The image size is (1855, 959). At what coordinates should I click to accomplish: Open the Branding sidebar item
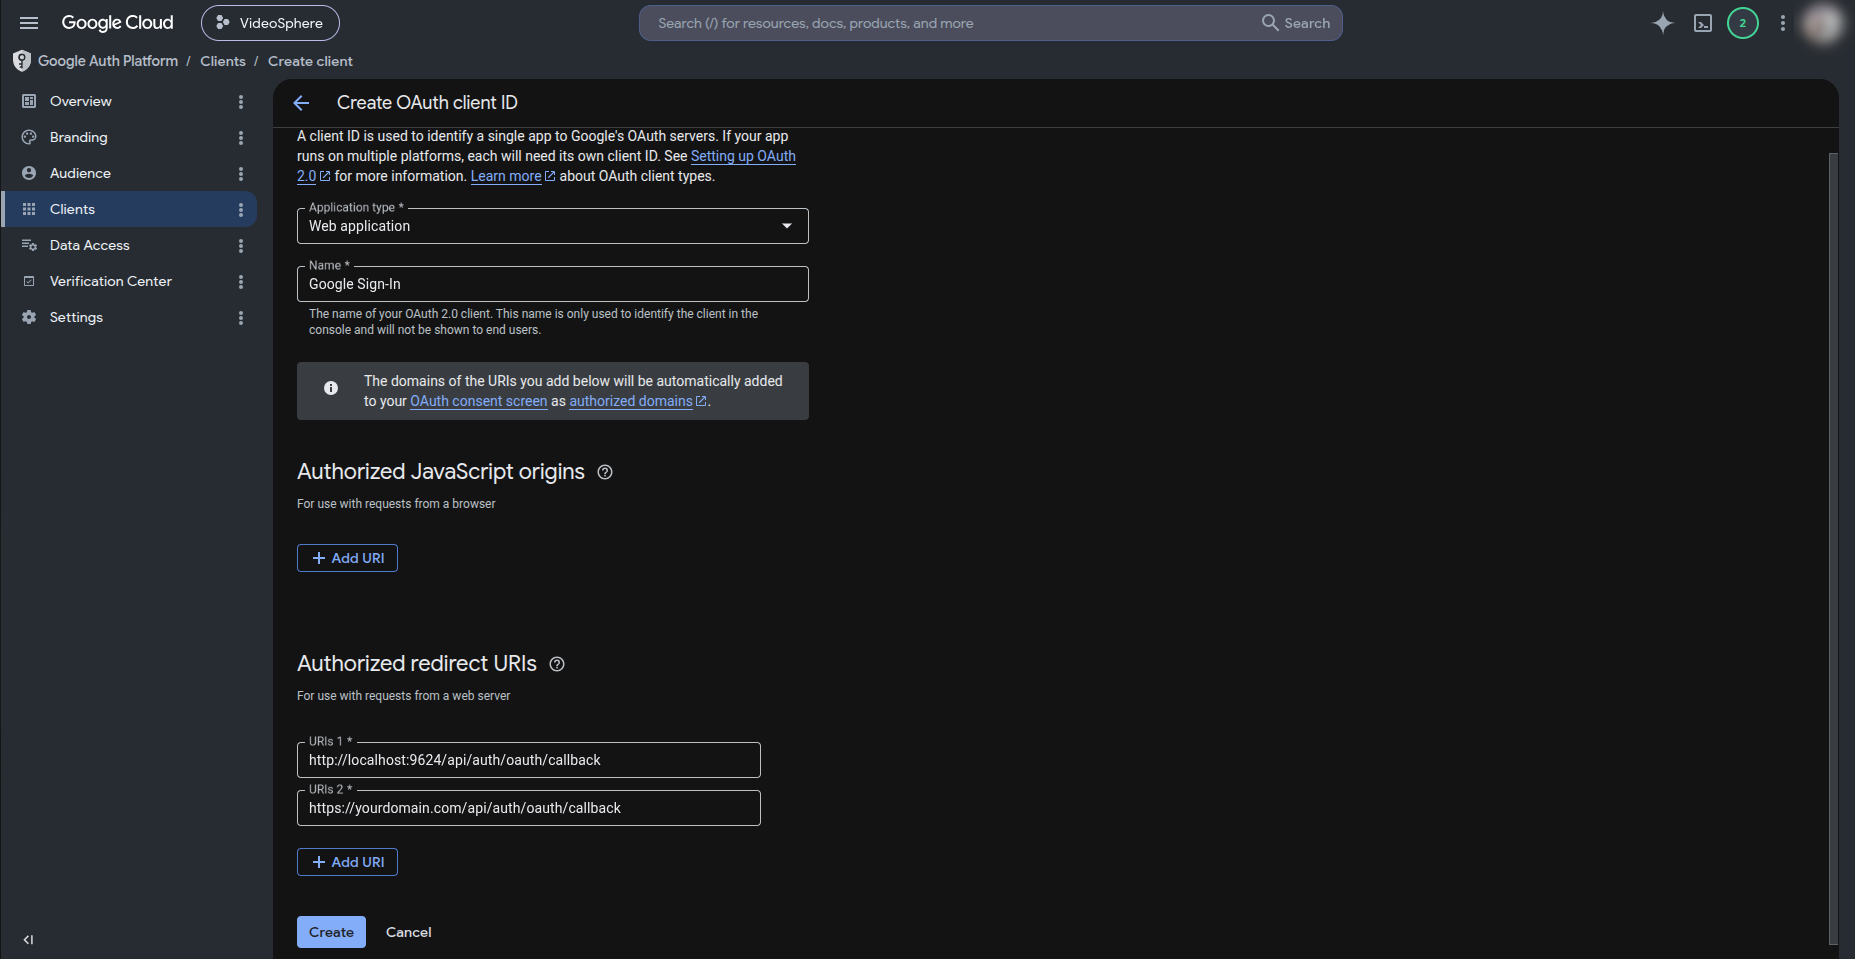click(129, 137)
